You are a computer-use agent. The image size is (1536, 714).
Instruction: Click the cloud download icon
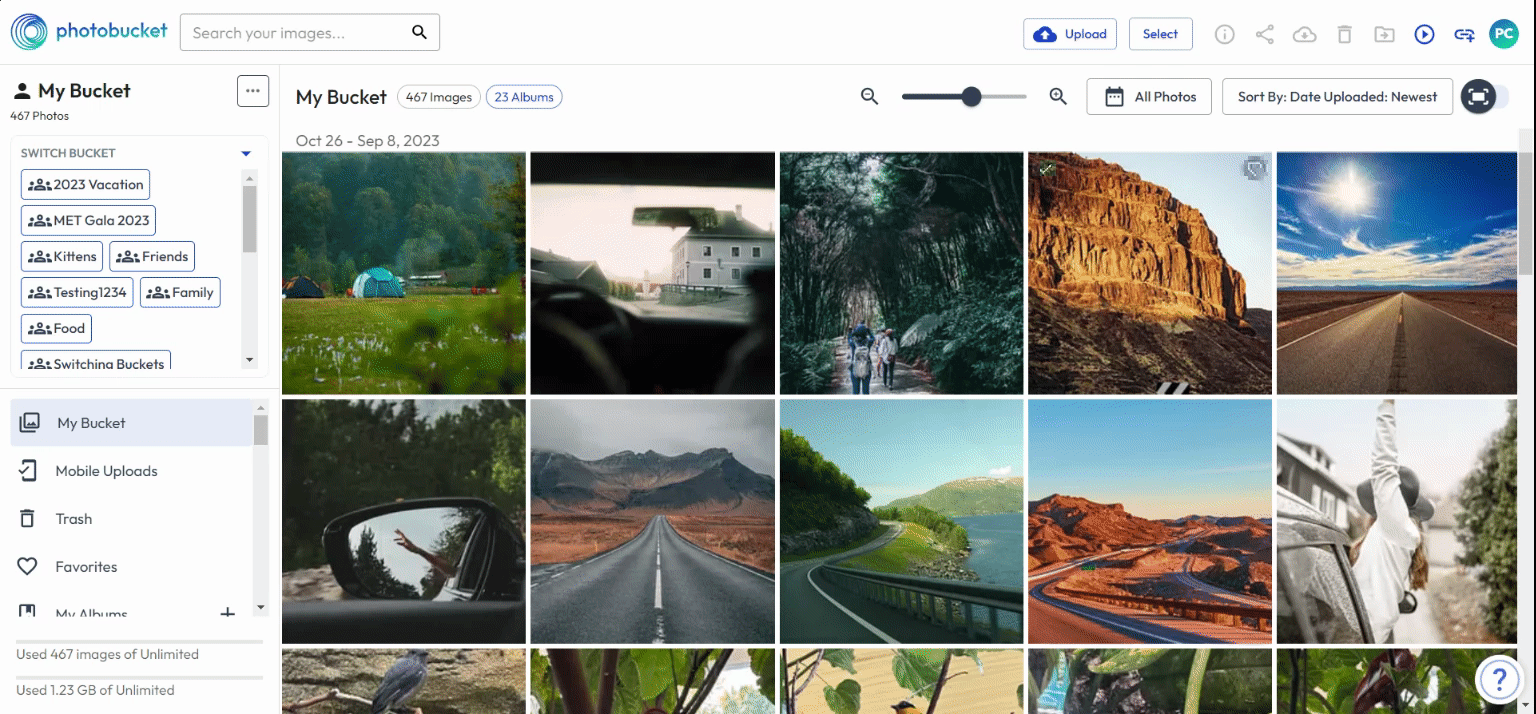(1305, 34)
